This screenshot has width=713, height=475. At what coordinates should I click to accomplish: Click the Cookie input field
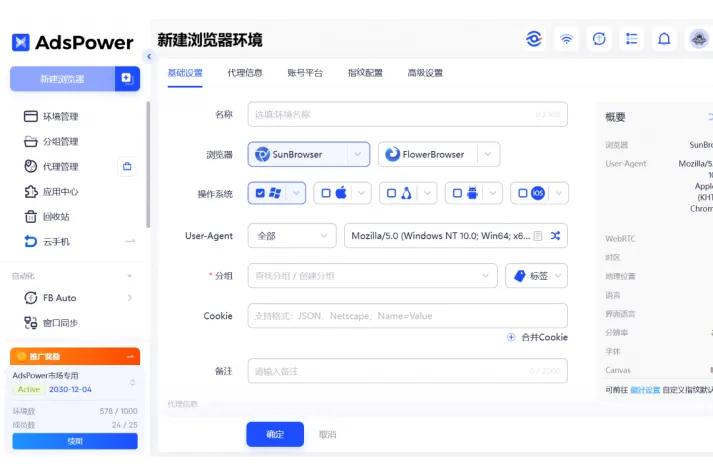(407, 315)
